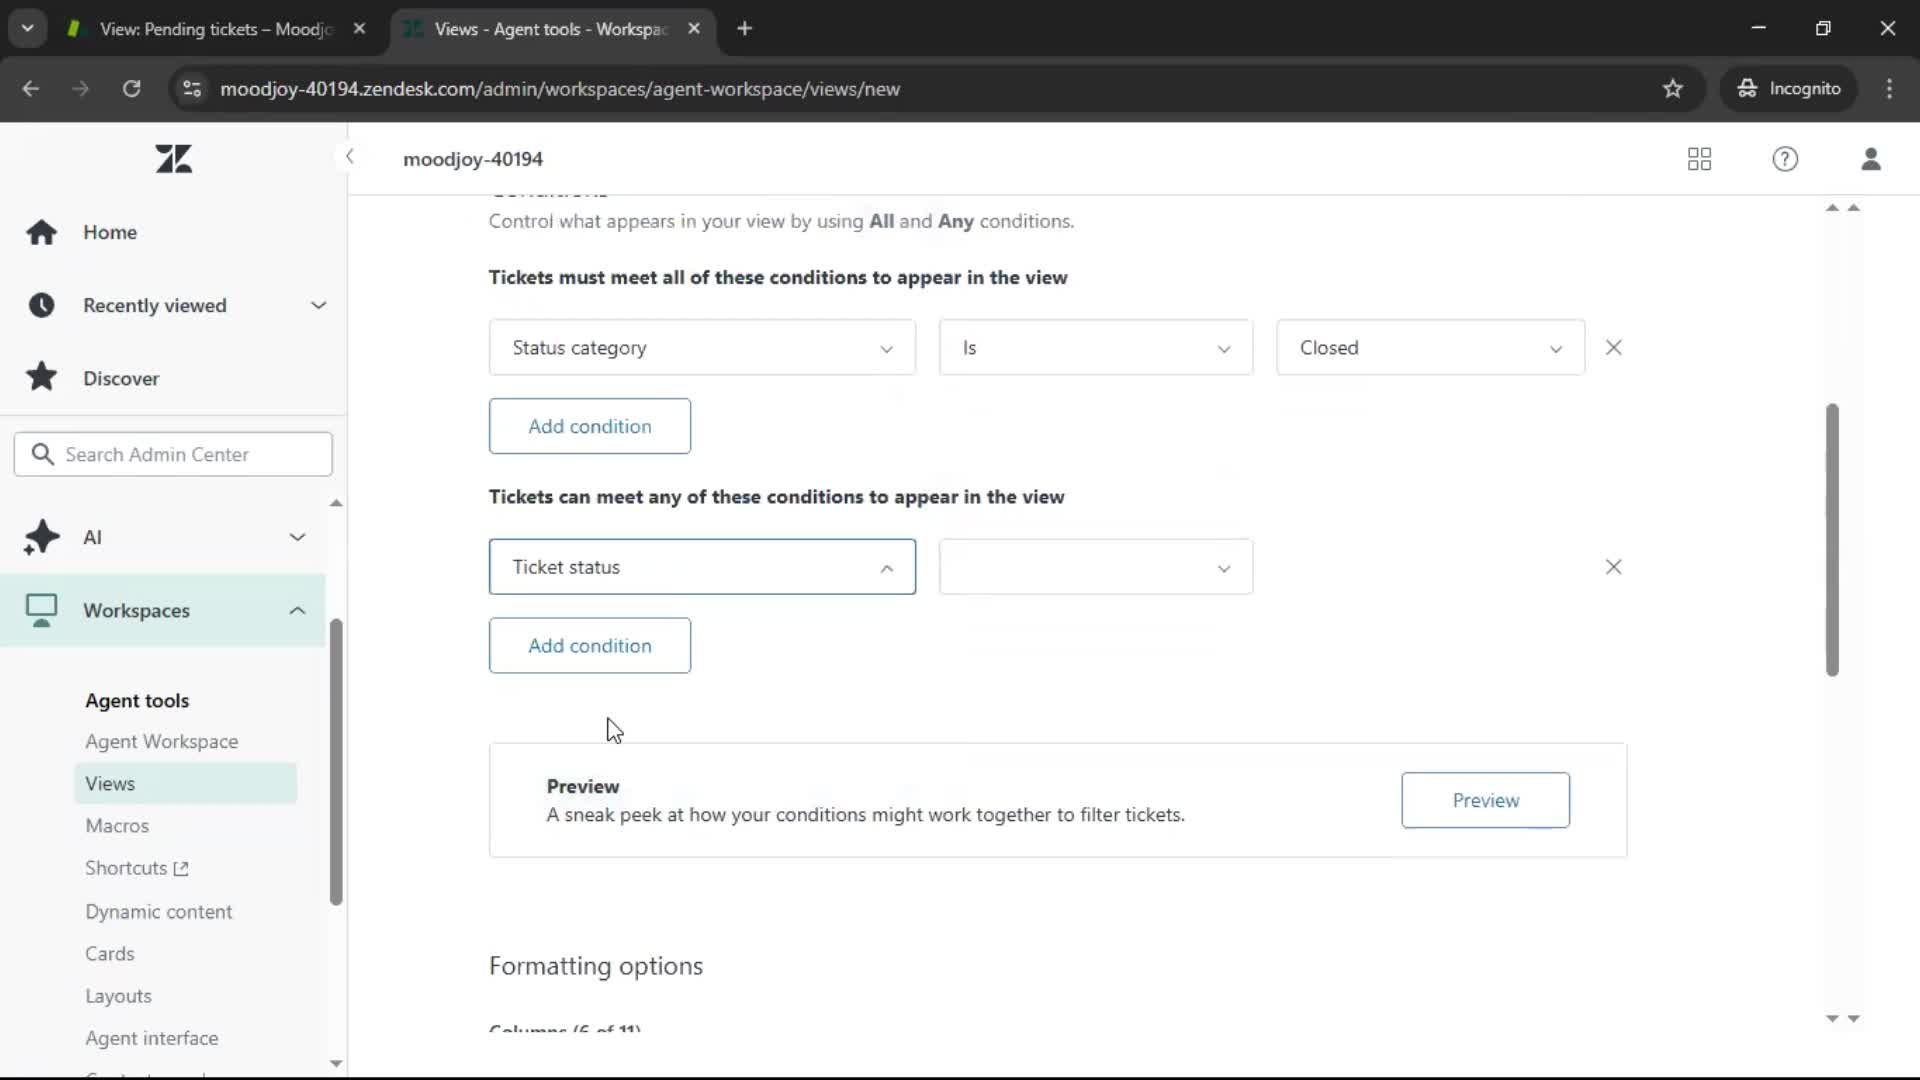Open Dynamic content in the sidebar

pyautogui.click(x=158, y=911)
